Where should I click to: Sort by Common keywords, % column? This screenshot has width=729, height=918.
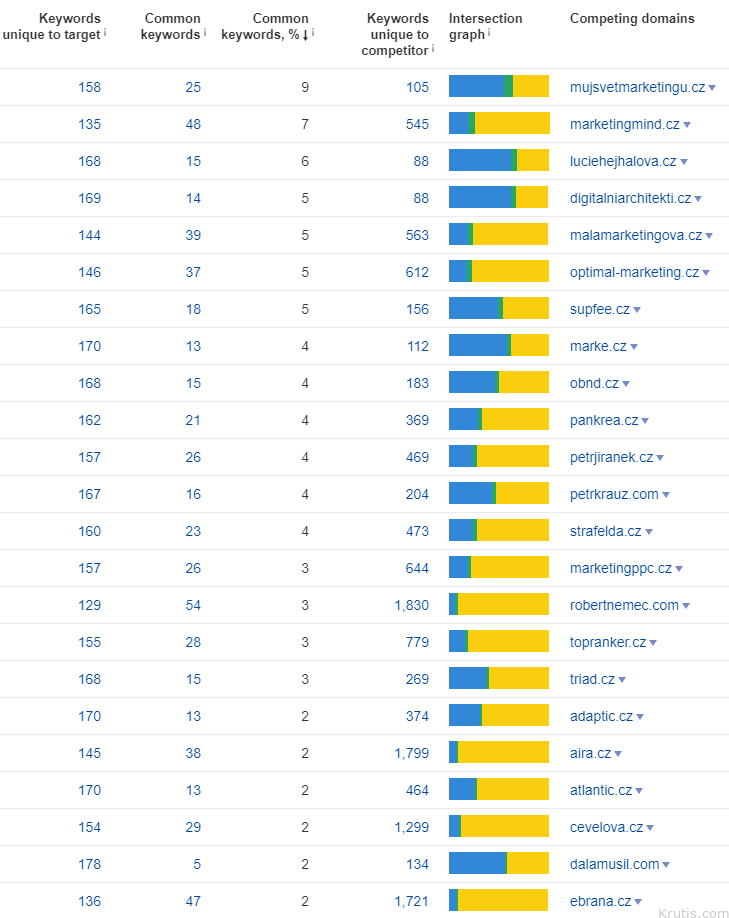point(281,26)
